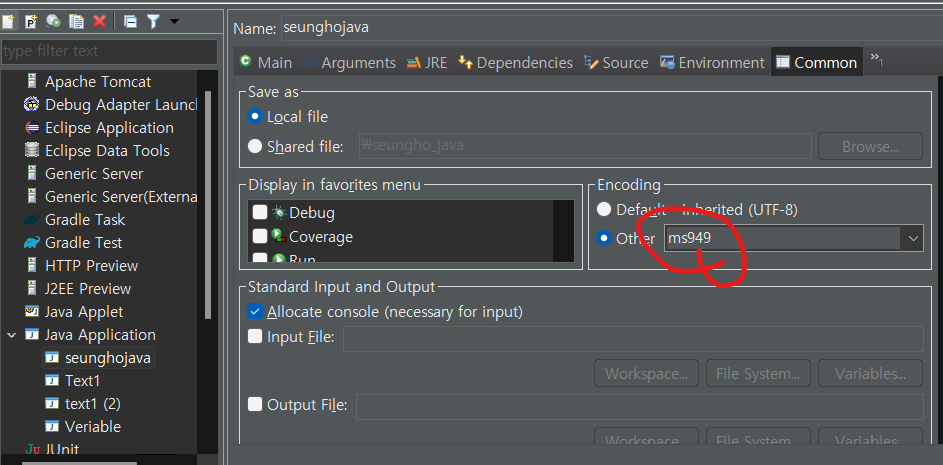The height and width of the screenshot is (465, 943).
Task: Click the Java Applet icon
Action: click(32, 312)
